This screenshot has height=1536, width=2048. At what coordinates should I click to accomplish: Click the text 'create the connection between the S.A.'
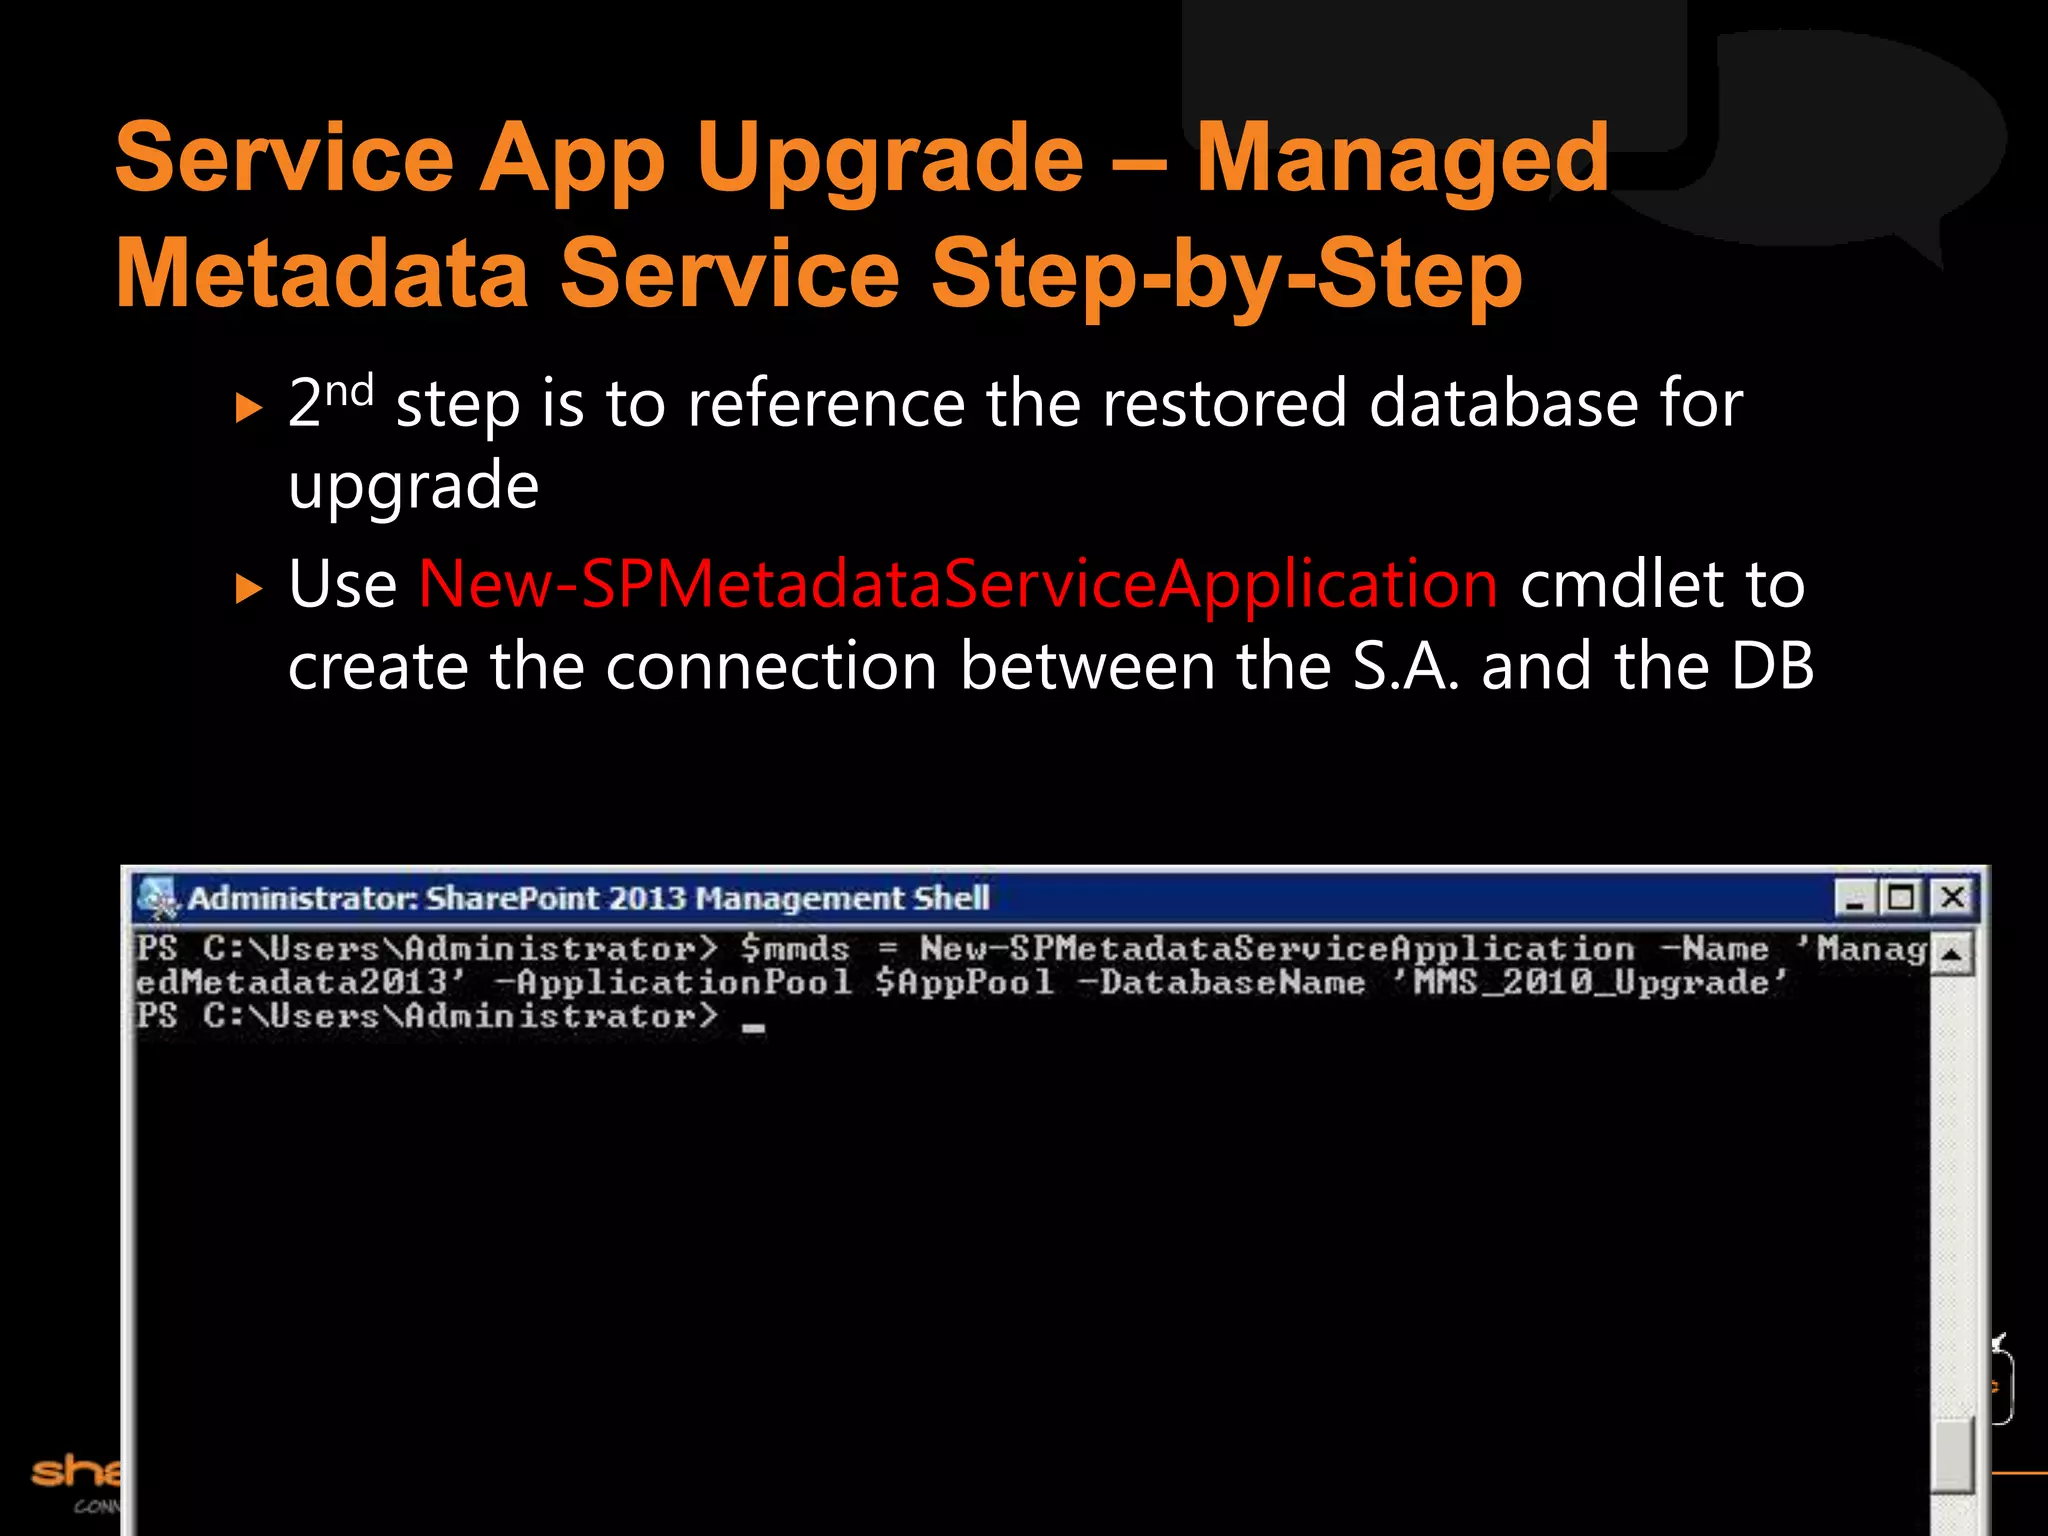(x=874, y=666)
